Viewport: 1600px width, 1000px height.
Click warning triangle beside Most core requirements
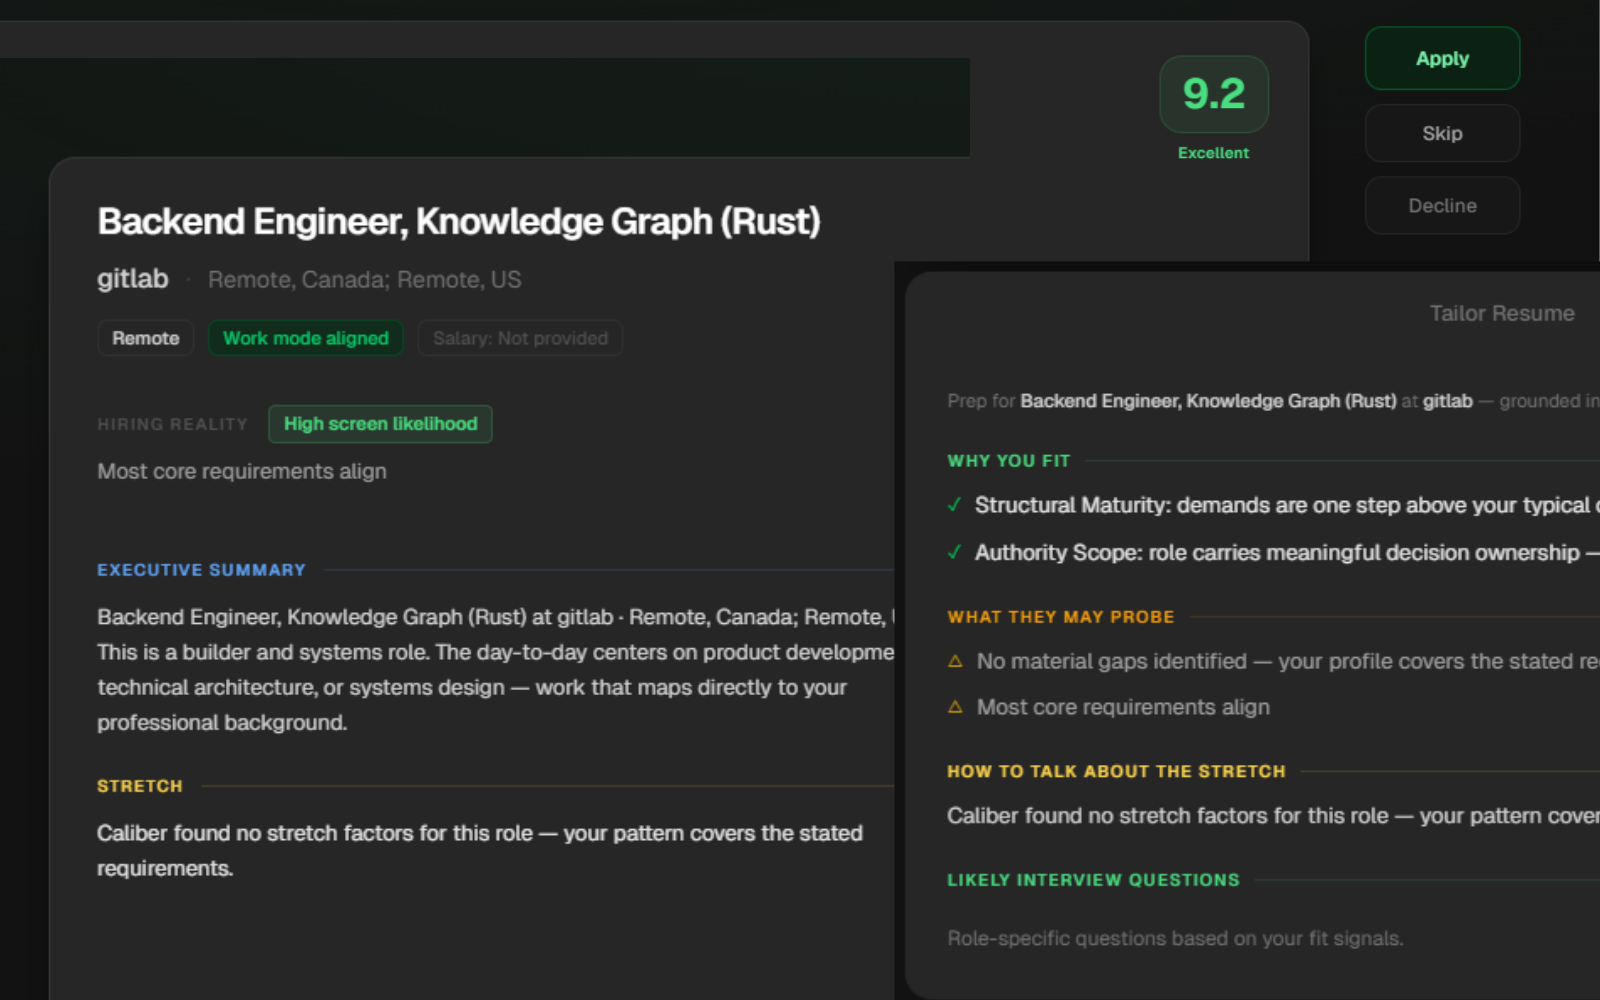click(x=955, y=708)
